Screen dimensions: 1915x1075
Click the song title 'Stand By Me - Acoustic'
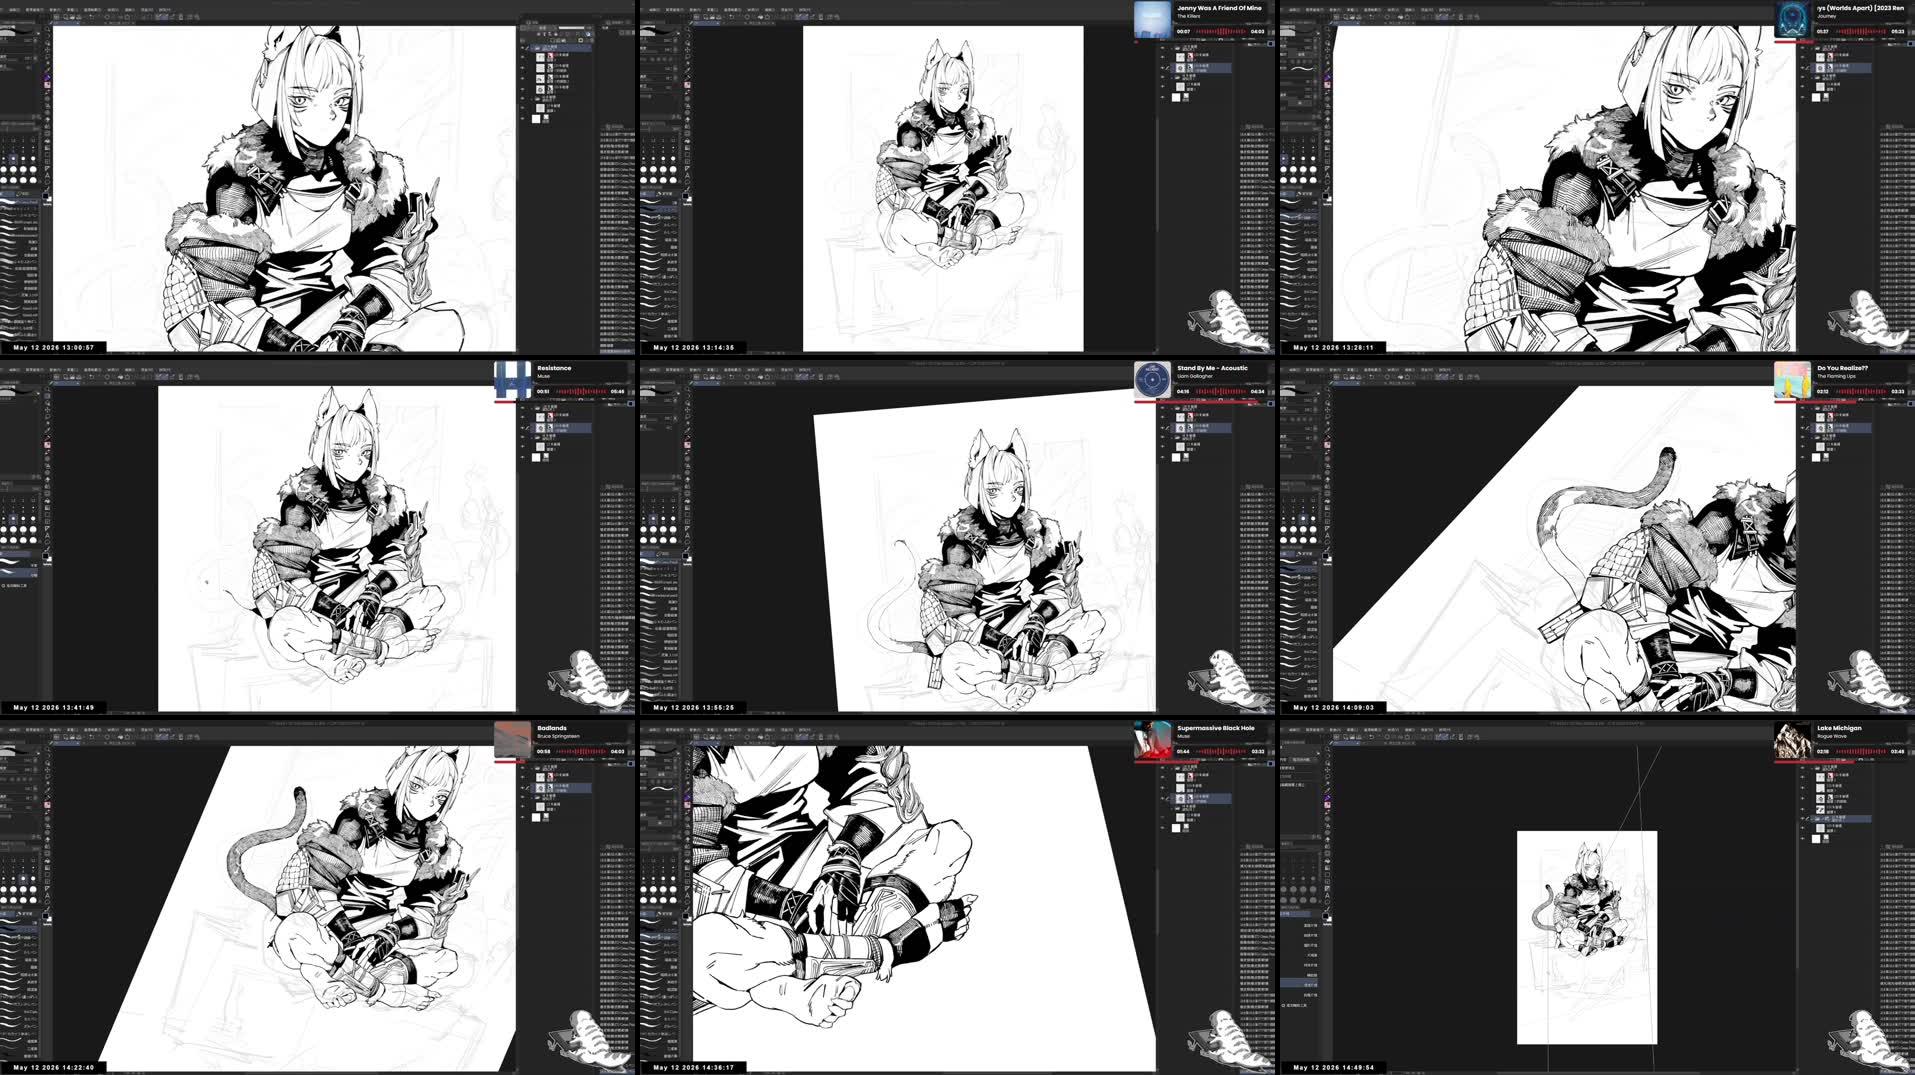(x=1212, y=368)
